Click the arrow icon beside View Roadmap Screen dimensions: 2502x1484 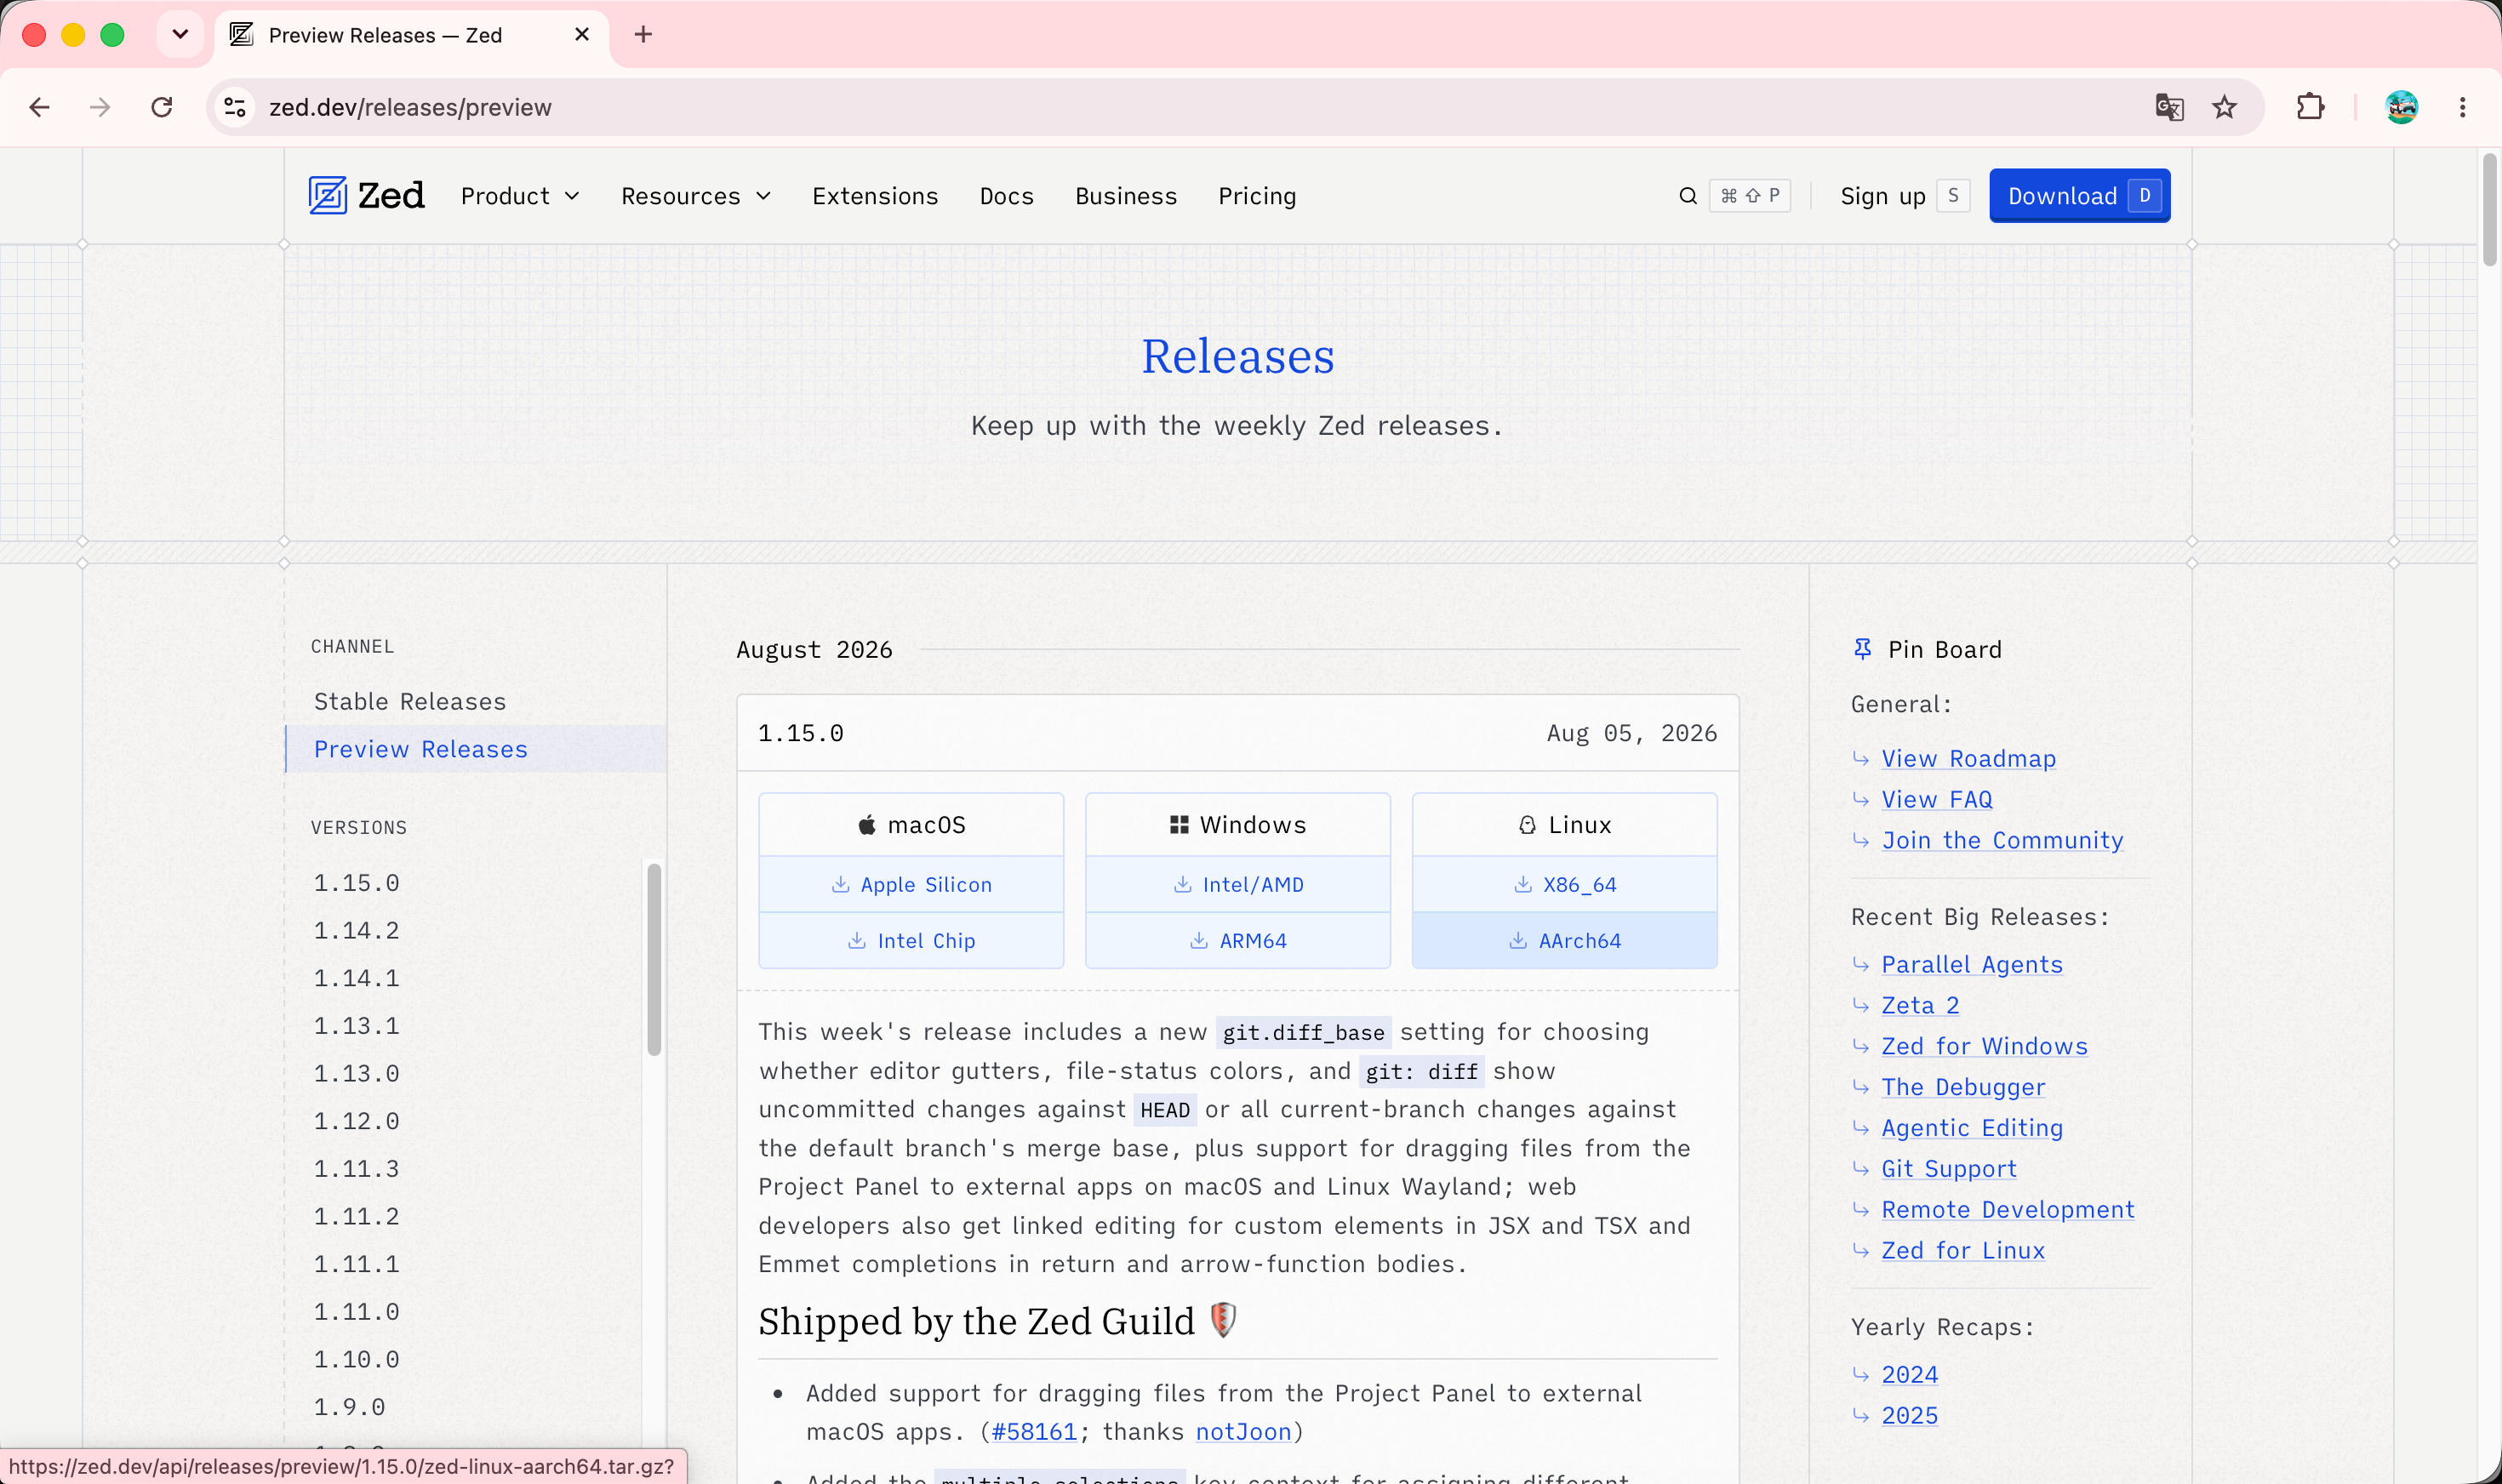1861,759
